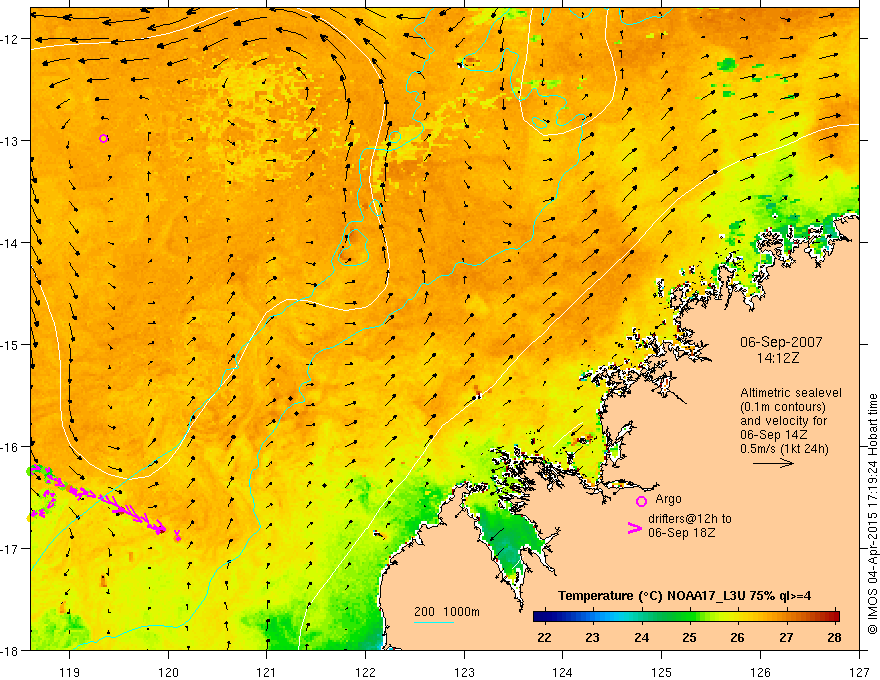Click the latitude axis label -13
Screen dimensions: 880x680
(11, 141)
